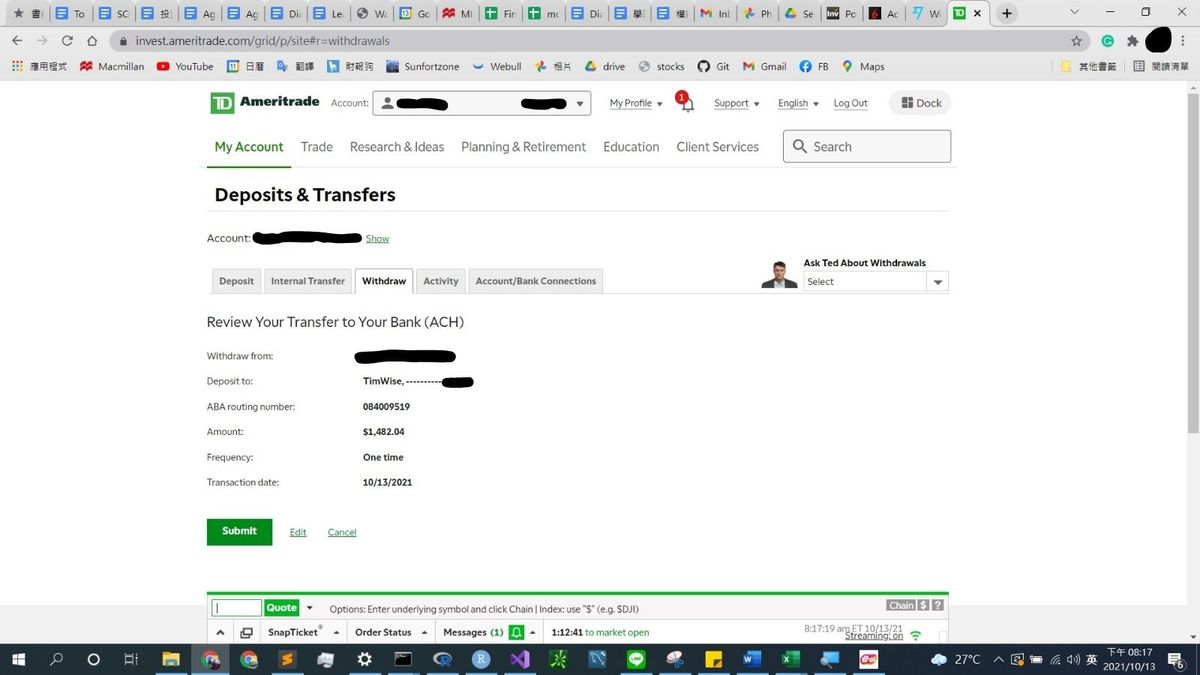Click the question mark help icon

point(938,605)
